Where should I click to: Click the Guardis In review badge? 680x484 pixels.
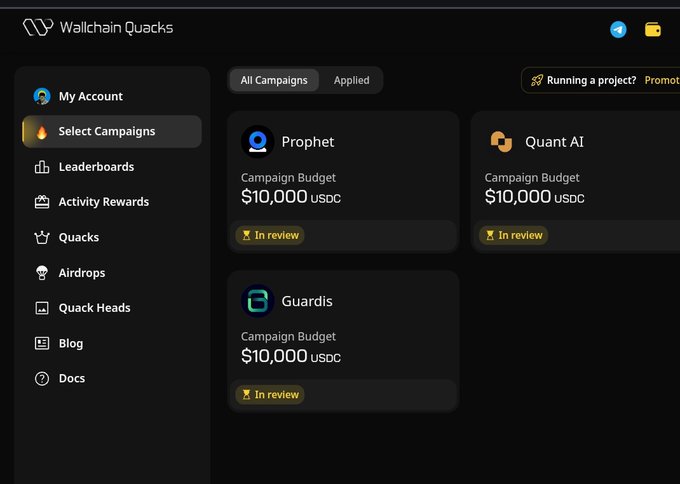pos(270,395)
